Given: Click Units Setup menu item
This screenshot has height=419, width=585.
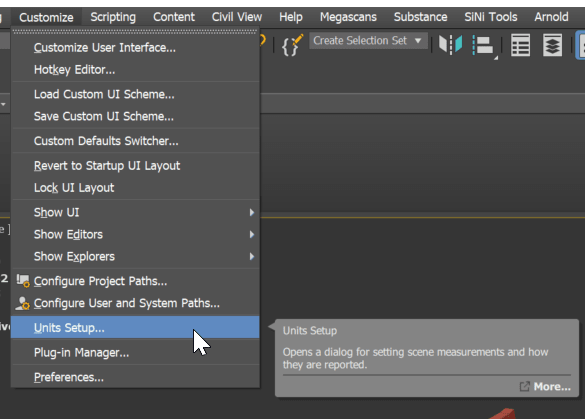Looking at the screenshot, I should pos(135,328).
